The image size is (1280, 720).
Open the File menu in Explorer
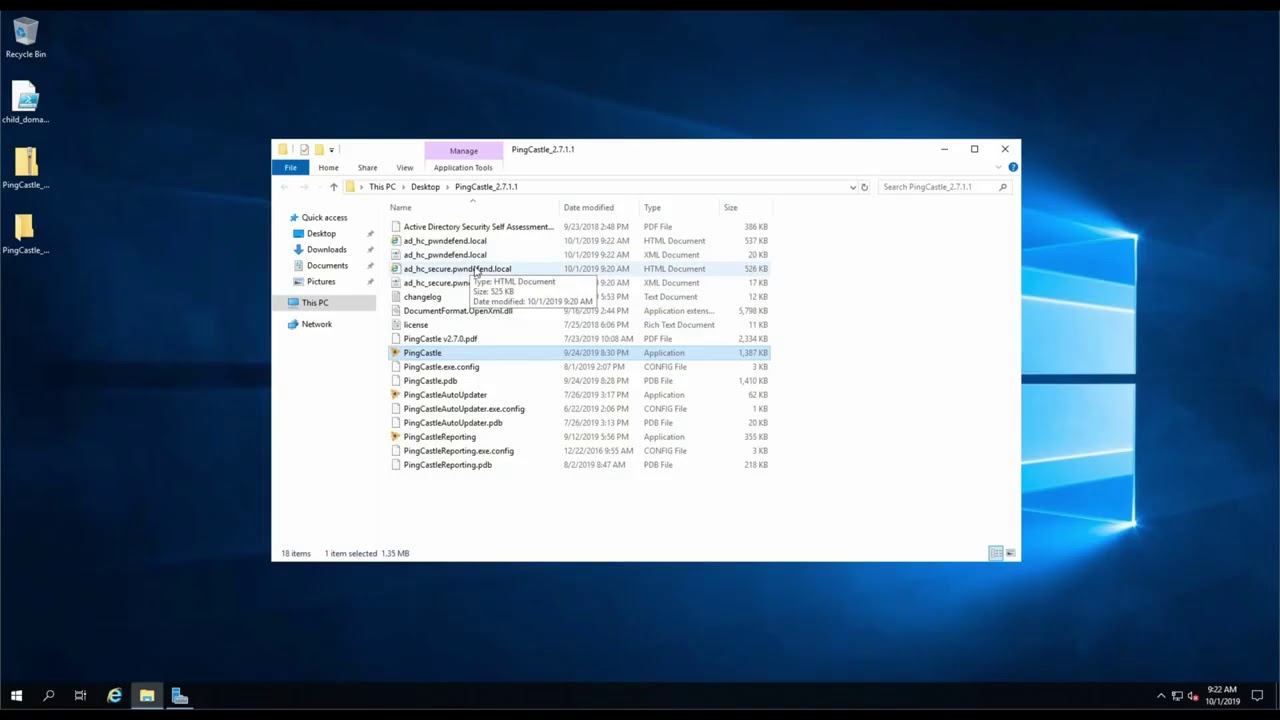point(290,168)
